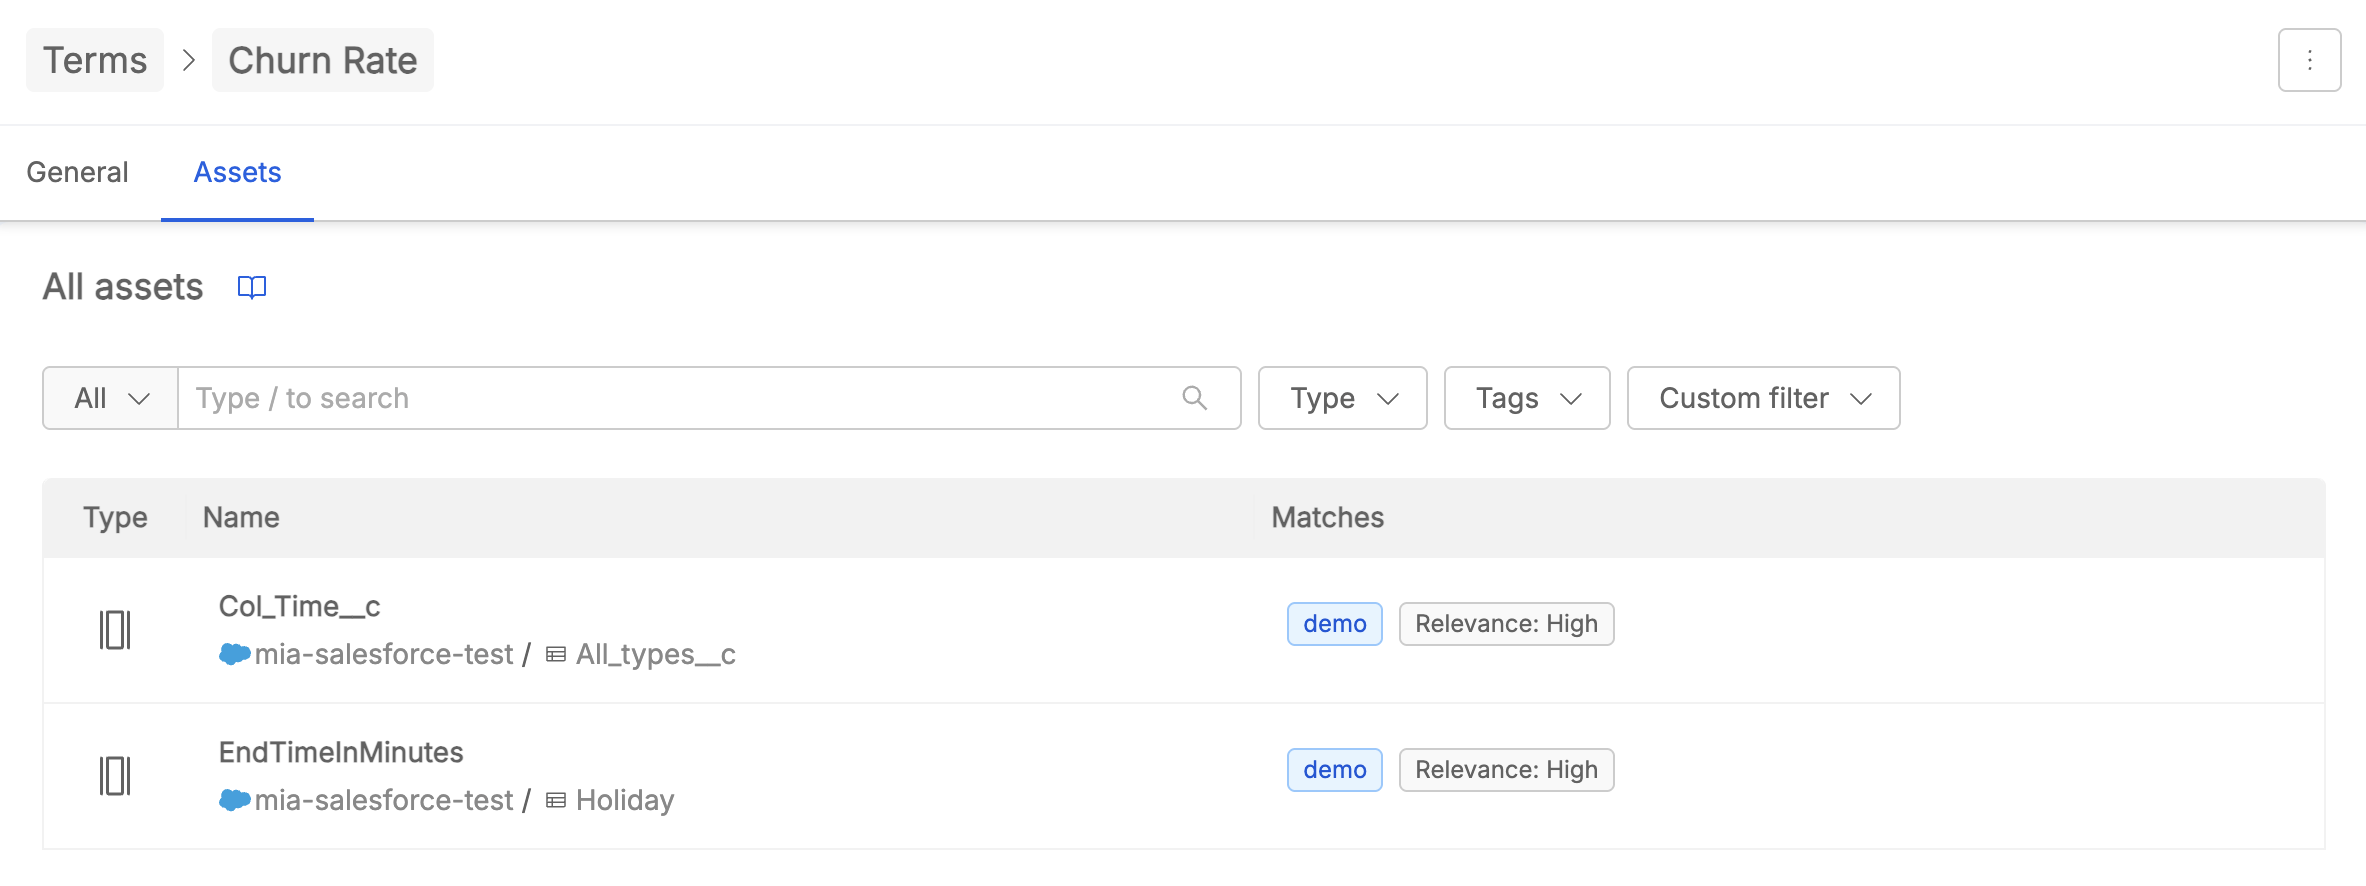Open the EndTimeInMinutes asset
The width and height of the screenshot is (2366, 886).
pos(341,752)
